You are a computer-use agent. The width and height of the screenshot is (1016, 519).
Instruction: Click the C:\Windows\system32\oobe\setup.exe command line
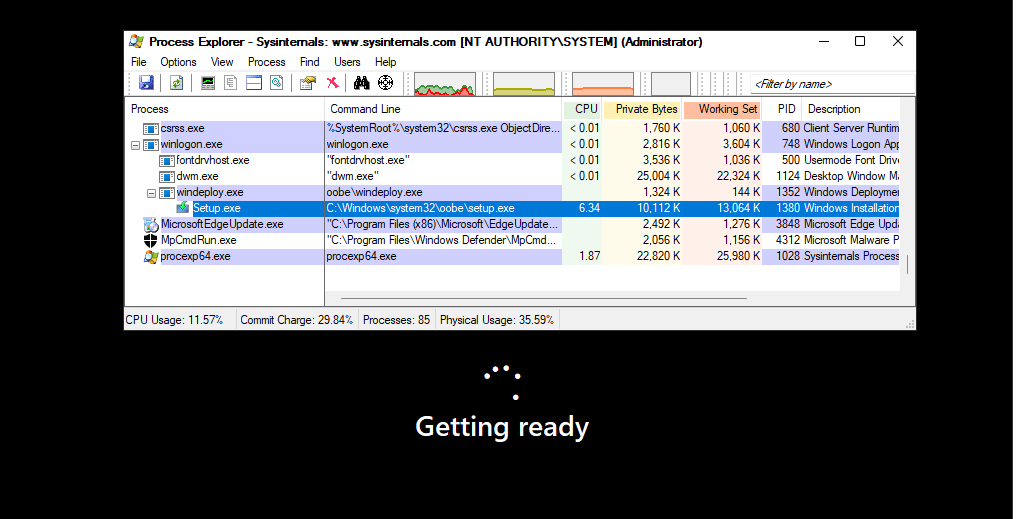point(421,209)
